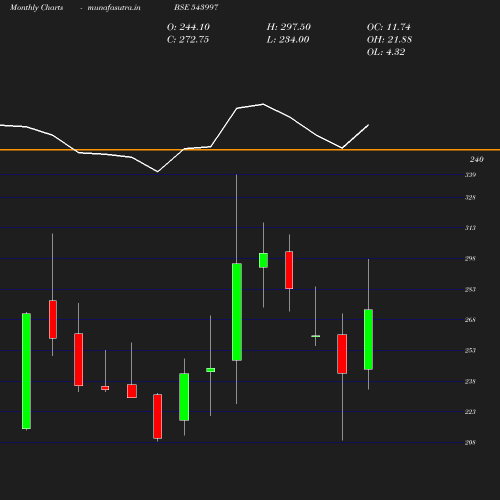Click the '283' price axis label
500x500 pixels.
[x=470, y=289]
